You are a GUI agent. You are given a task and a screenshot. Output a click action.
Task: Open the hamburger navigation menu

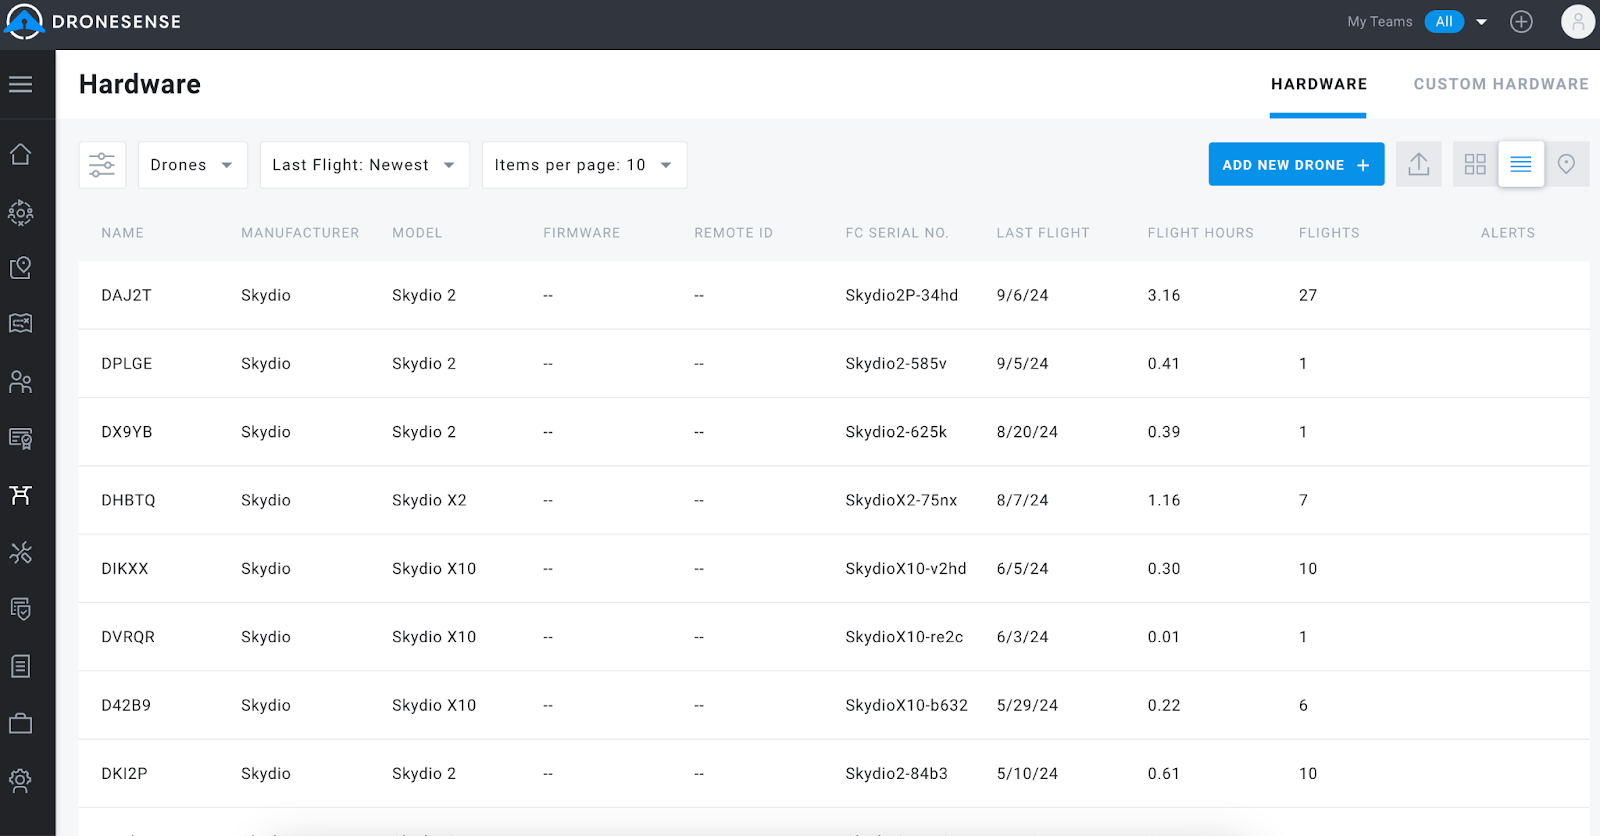coord(20,84)
